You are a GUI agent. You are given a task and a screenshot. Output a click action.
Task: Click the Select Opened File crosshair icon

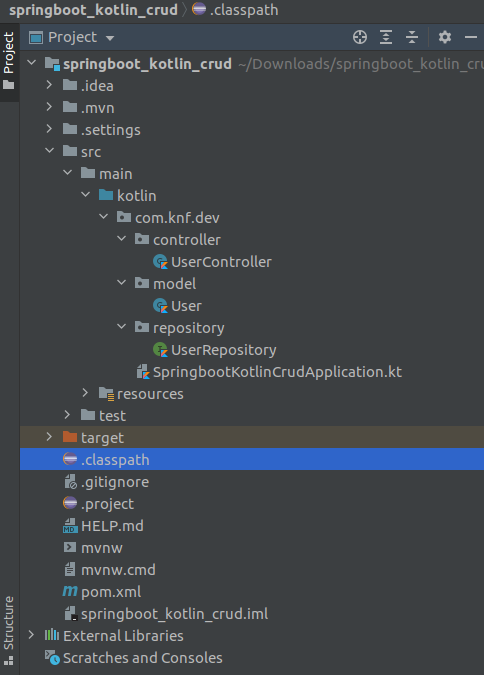tap(360, 37)
